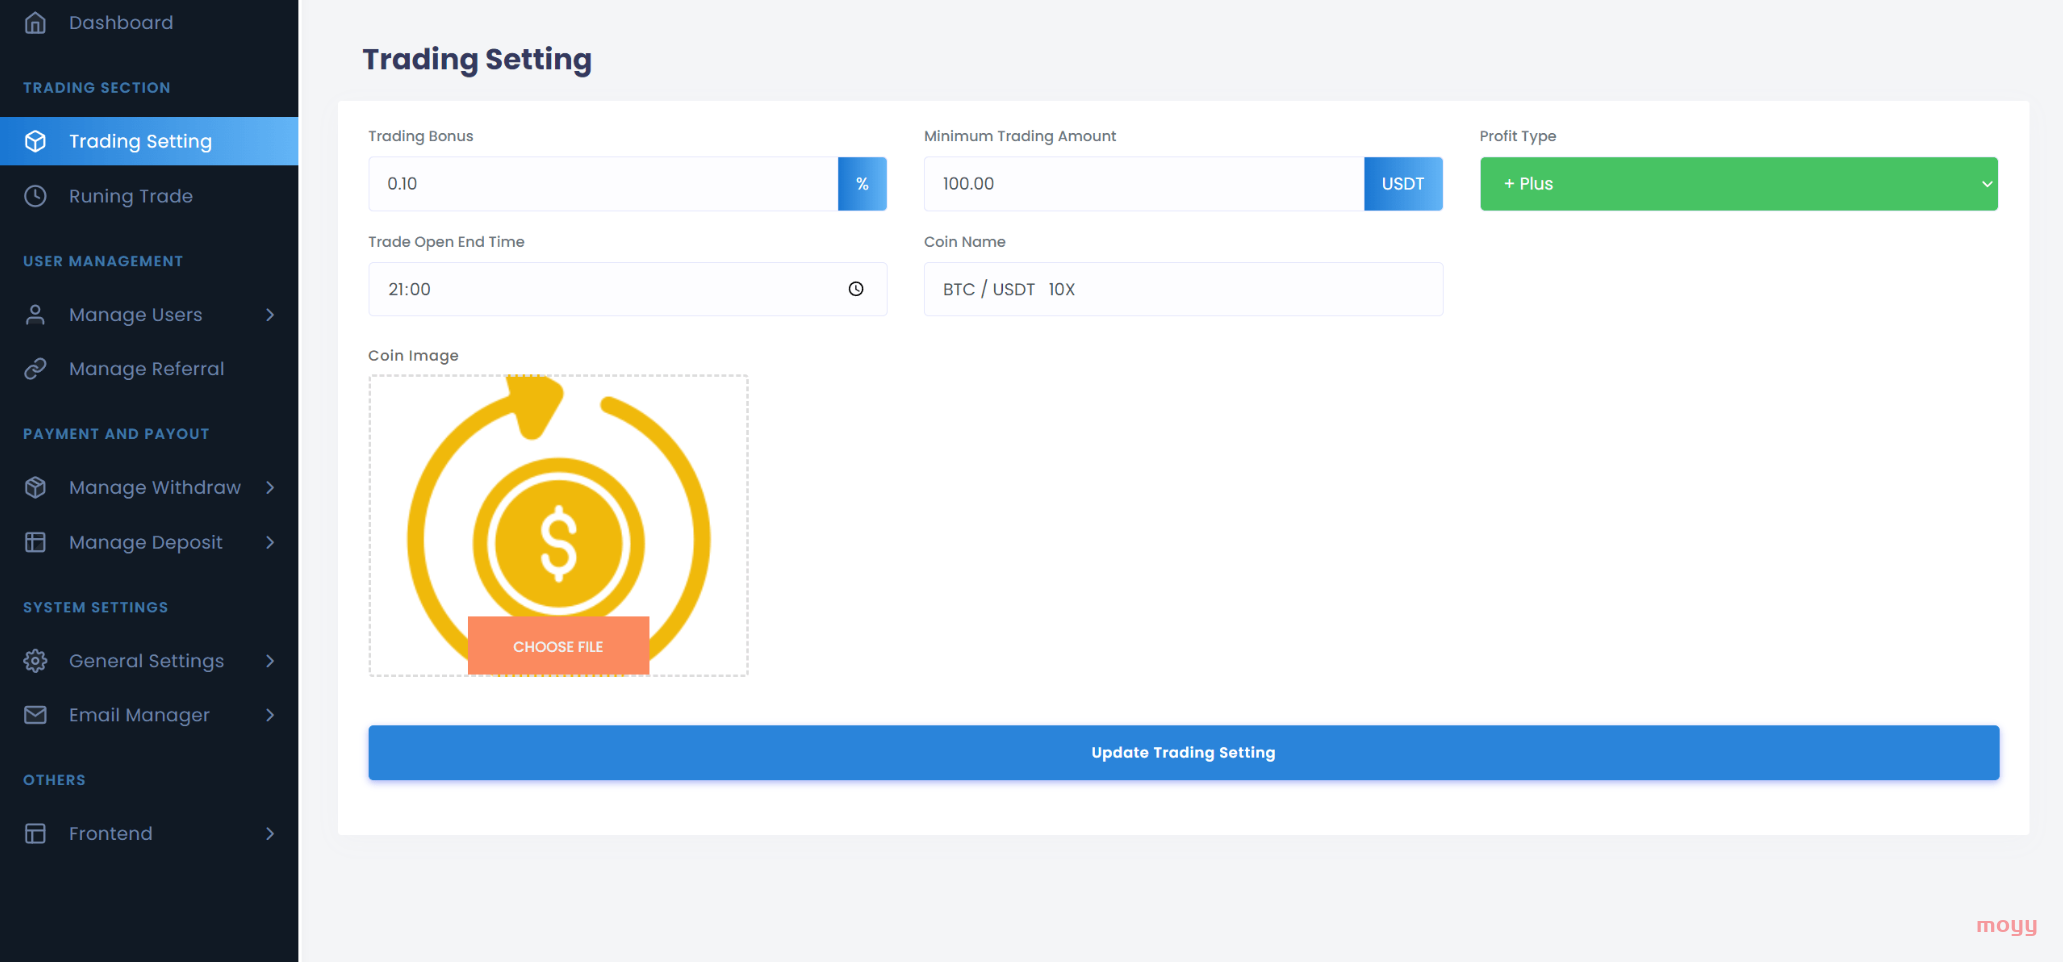Open the time picker clock icon
The height and width of the screenshot is (962, 2063).
point(856,289)
